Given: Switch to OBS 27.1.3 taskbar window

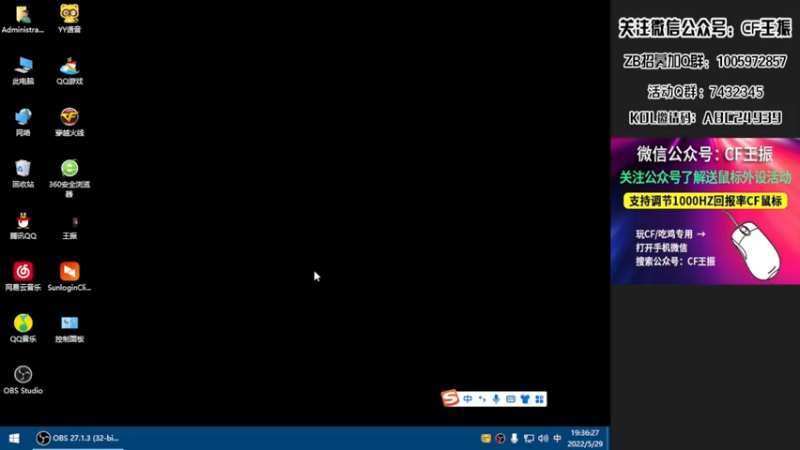Looking at the screenshot, I should (x=78, y=438).
